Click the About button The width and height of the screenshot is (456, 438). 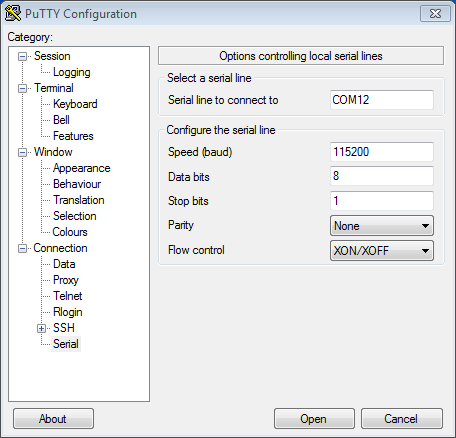[x=53, y=419]
